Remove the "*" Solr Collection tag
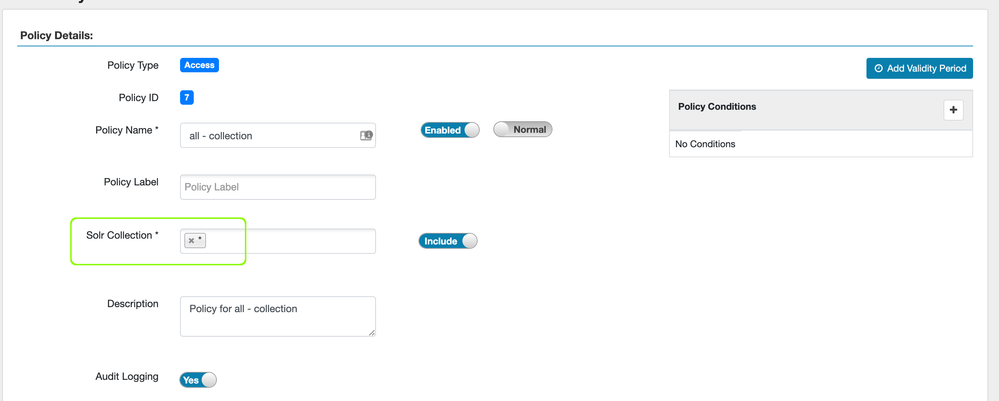The image size is (999, 401). [x=191, y=240]
